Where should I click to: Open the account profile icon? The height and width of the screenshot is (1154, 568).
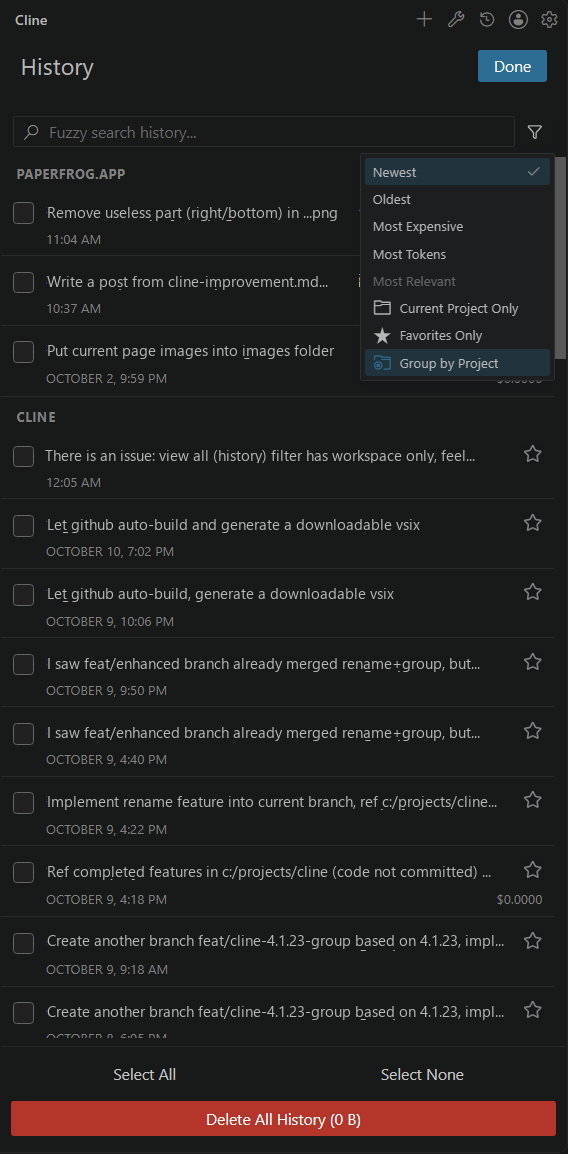point(519,20)
